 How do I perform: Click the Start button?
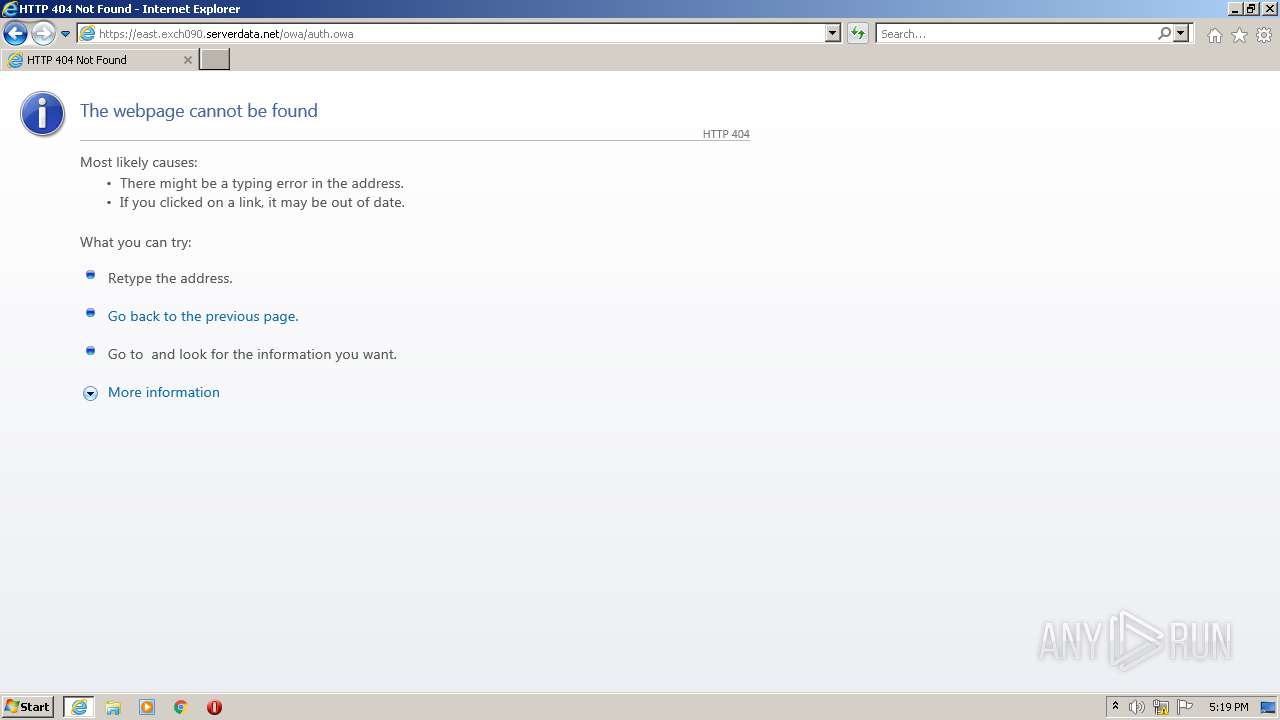coord(28,707)
